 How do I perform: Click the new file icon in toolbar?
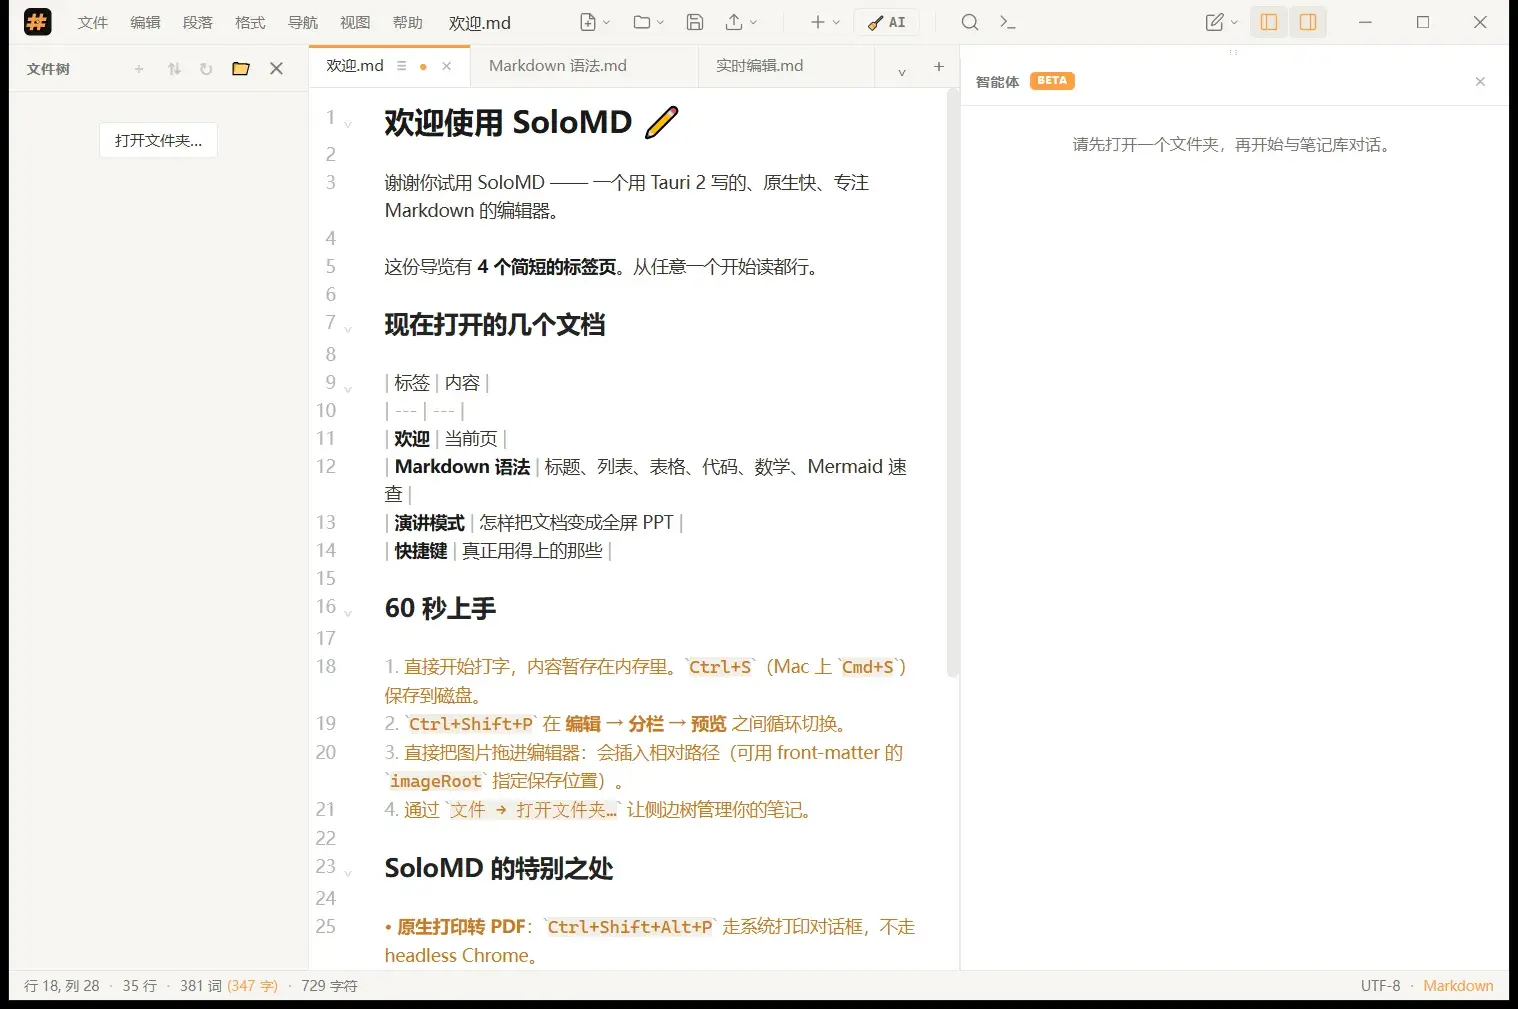[x=588, y=22]
